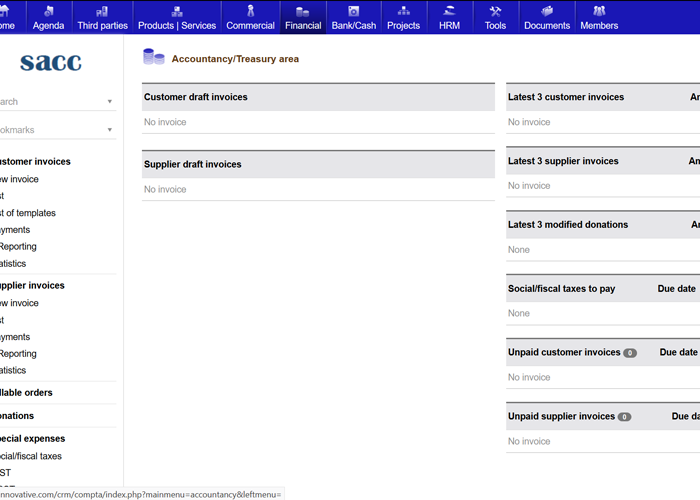Switch to the Financial menu tab
Viewport: 700px width, 500px height.
302,25
